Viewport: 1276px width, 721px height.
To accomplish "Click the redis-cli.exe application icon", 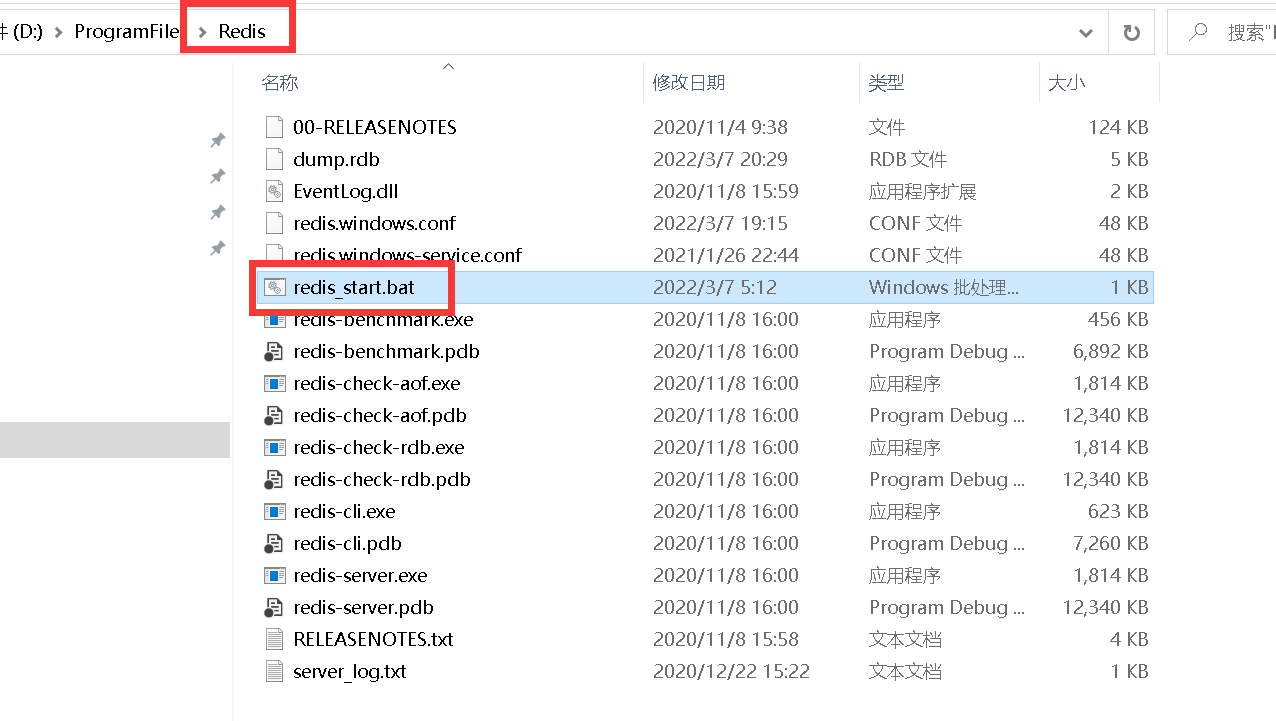I will coord(274,511).
